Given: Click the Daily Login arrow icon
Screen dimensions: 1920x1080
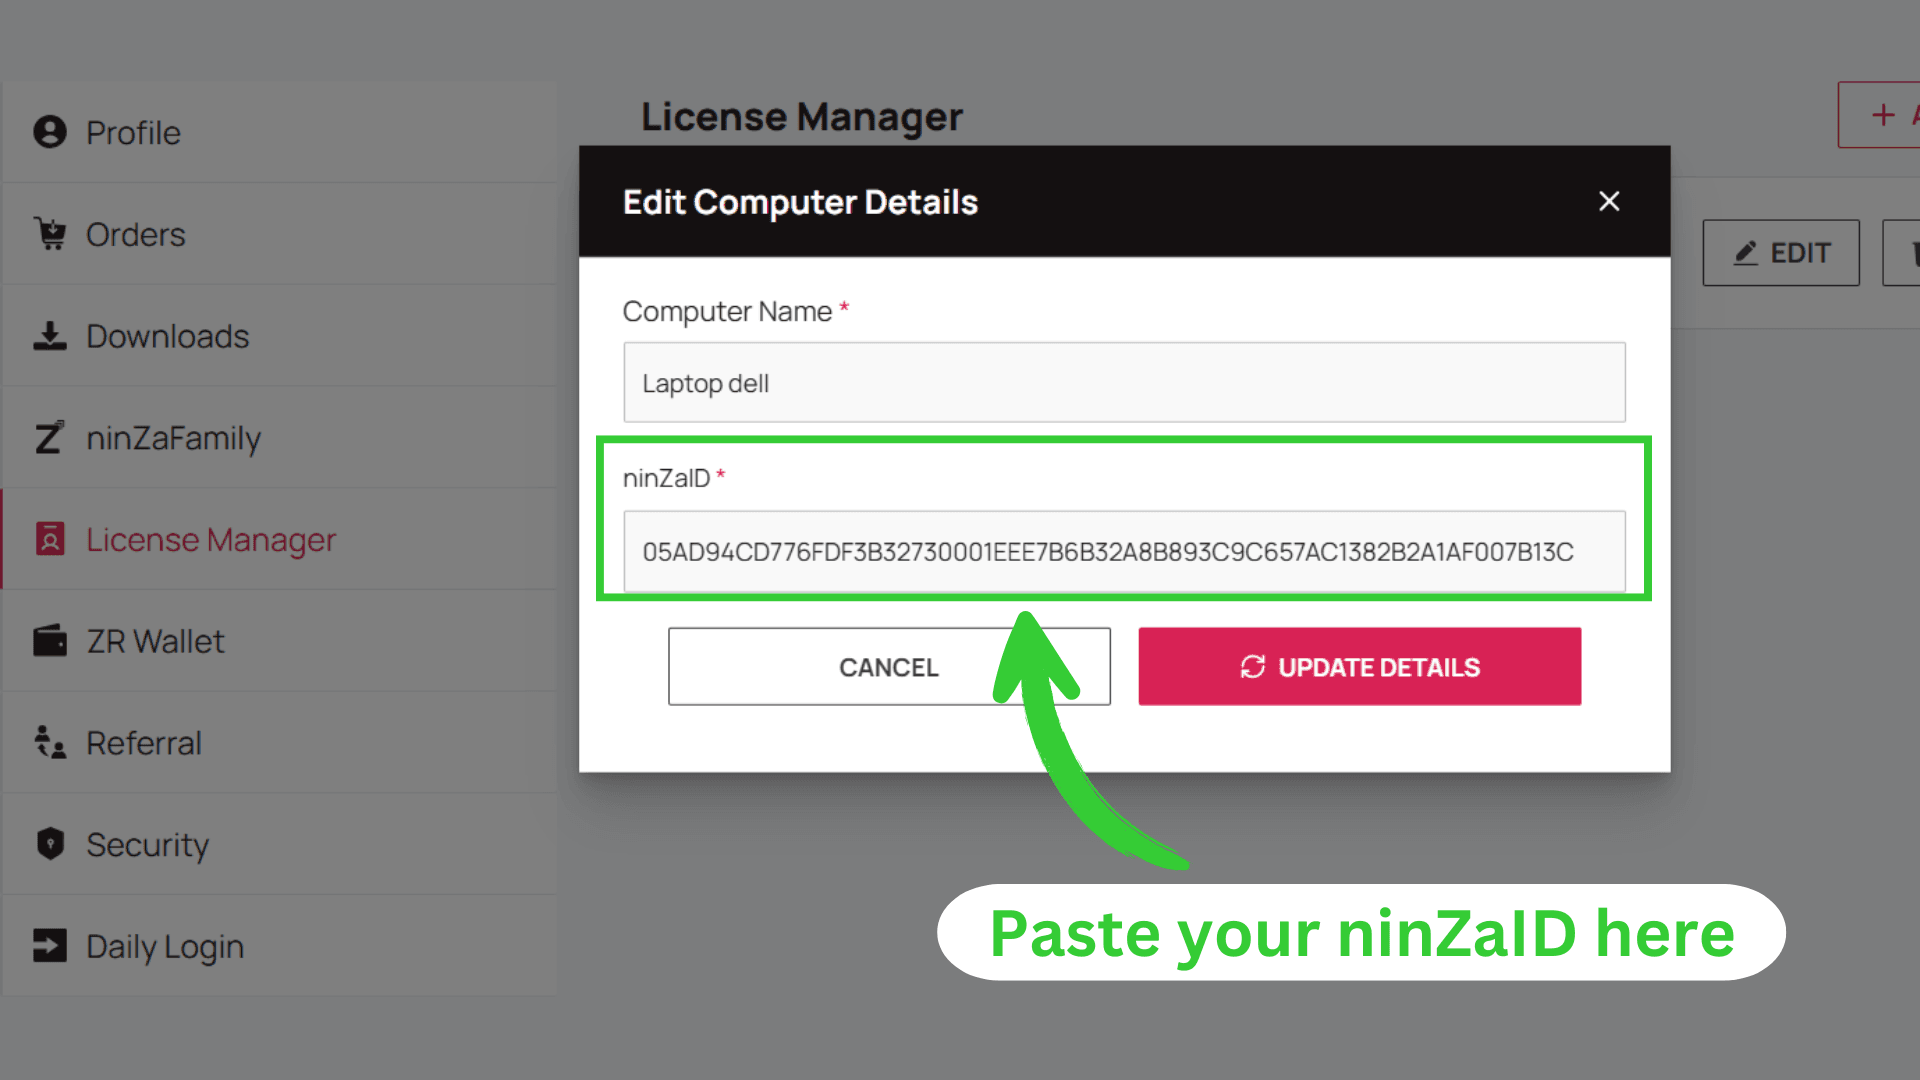Looking at the screenshot, I should point(50,945).
